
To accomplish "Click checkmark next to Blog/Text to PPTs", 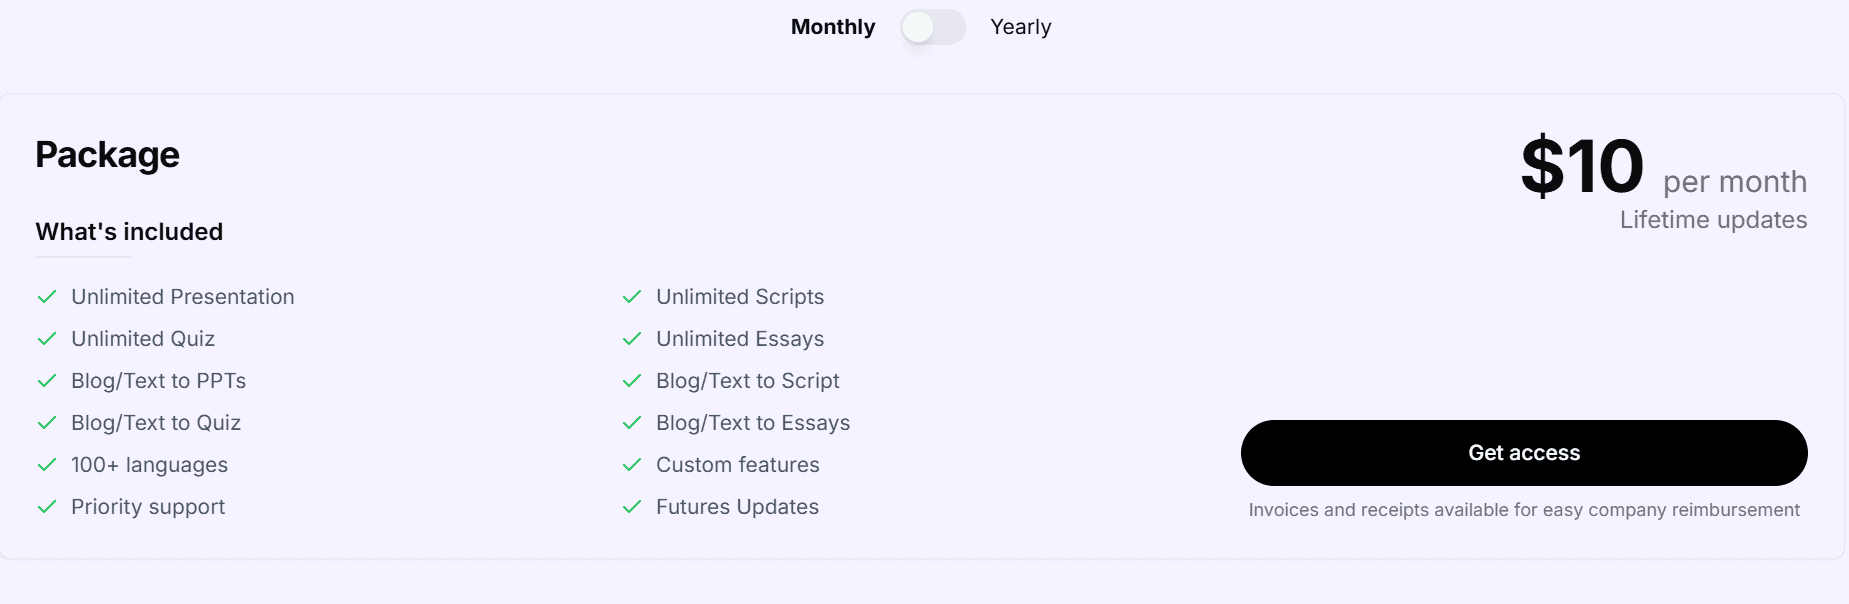I will coord(47,381).
